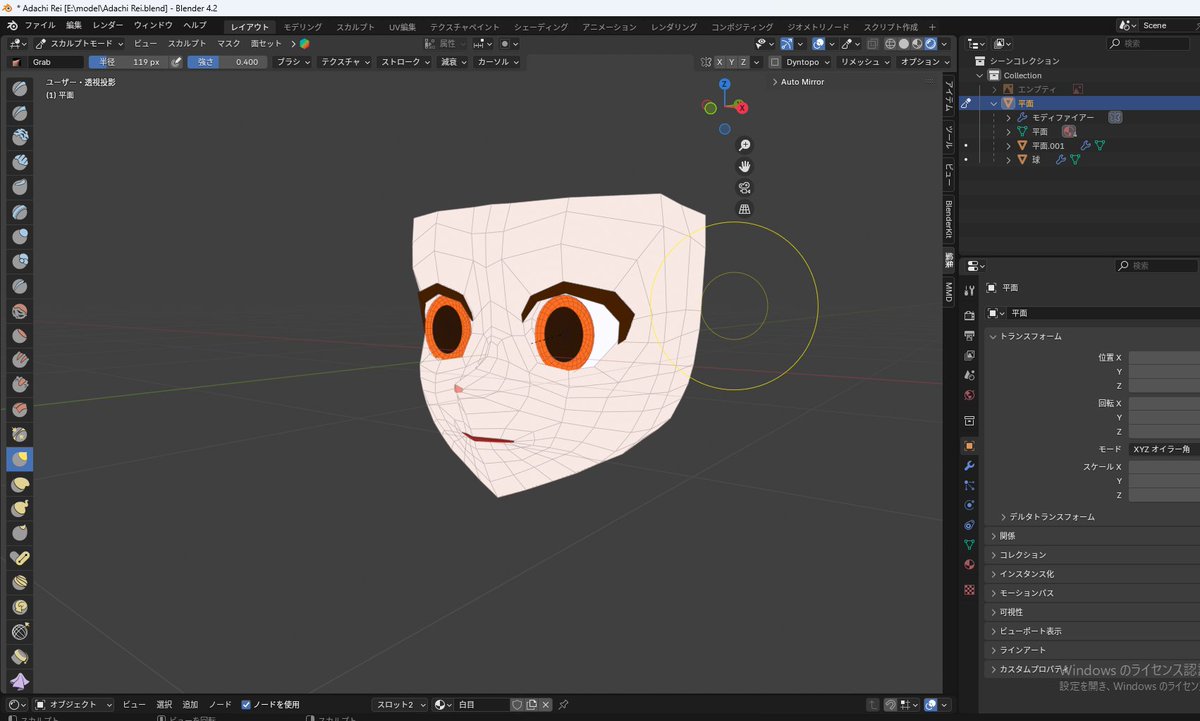
Task: Expand the デルタトランスフォーム section
Action: click(x=1052, y=517)
